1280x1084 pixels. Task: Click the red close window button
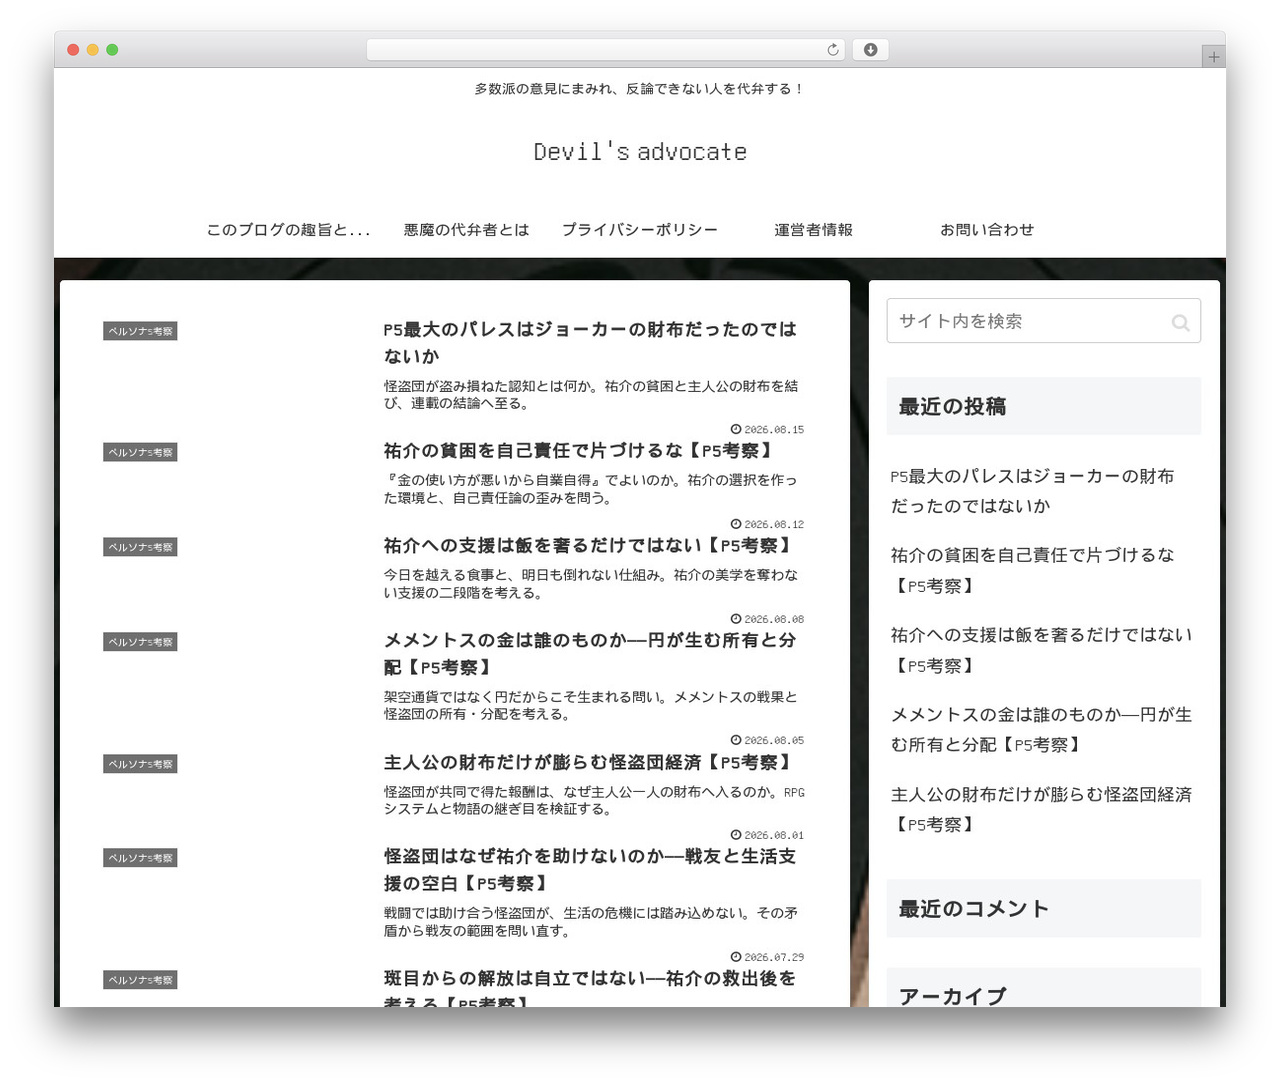coord(73,49)
